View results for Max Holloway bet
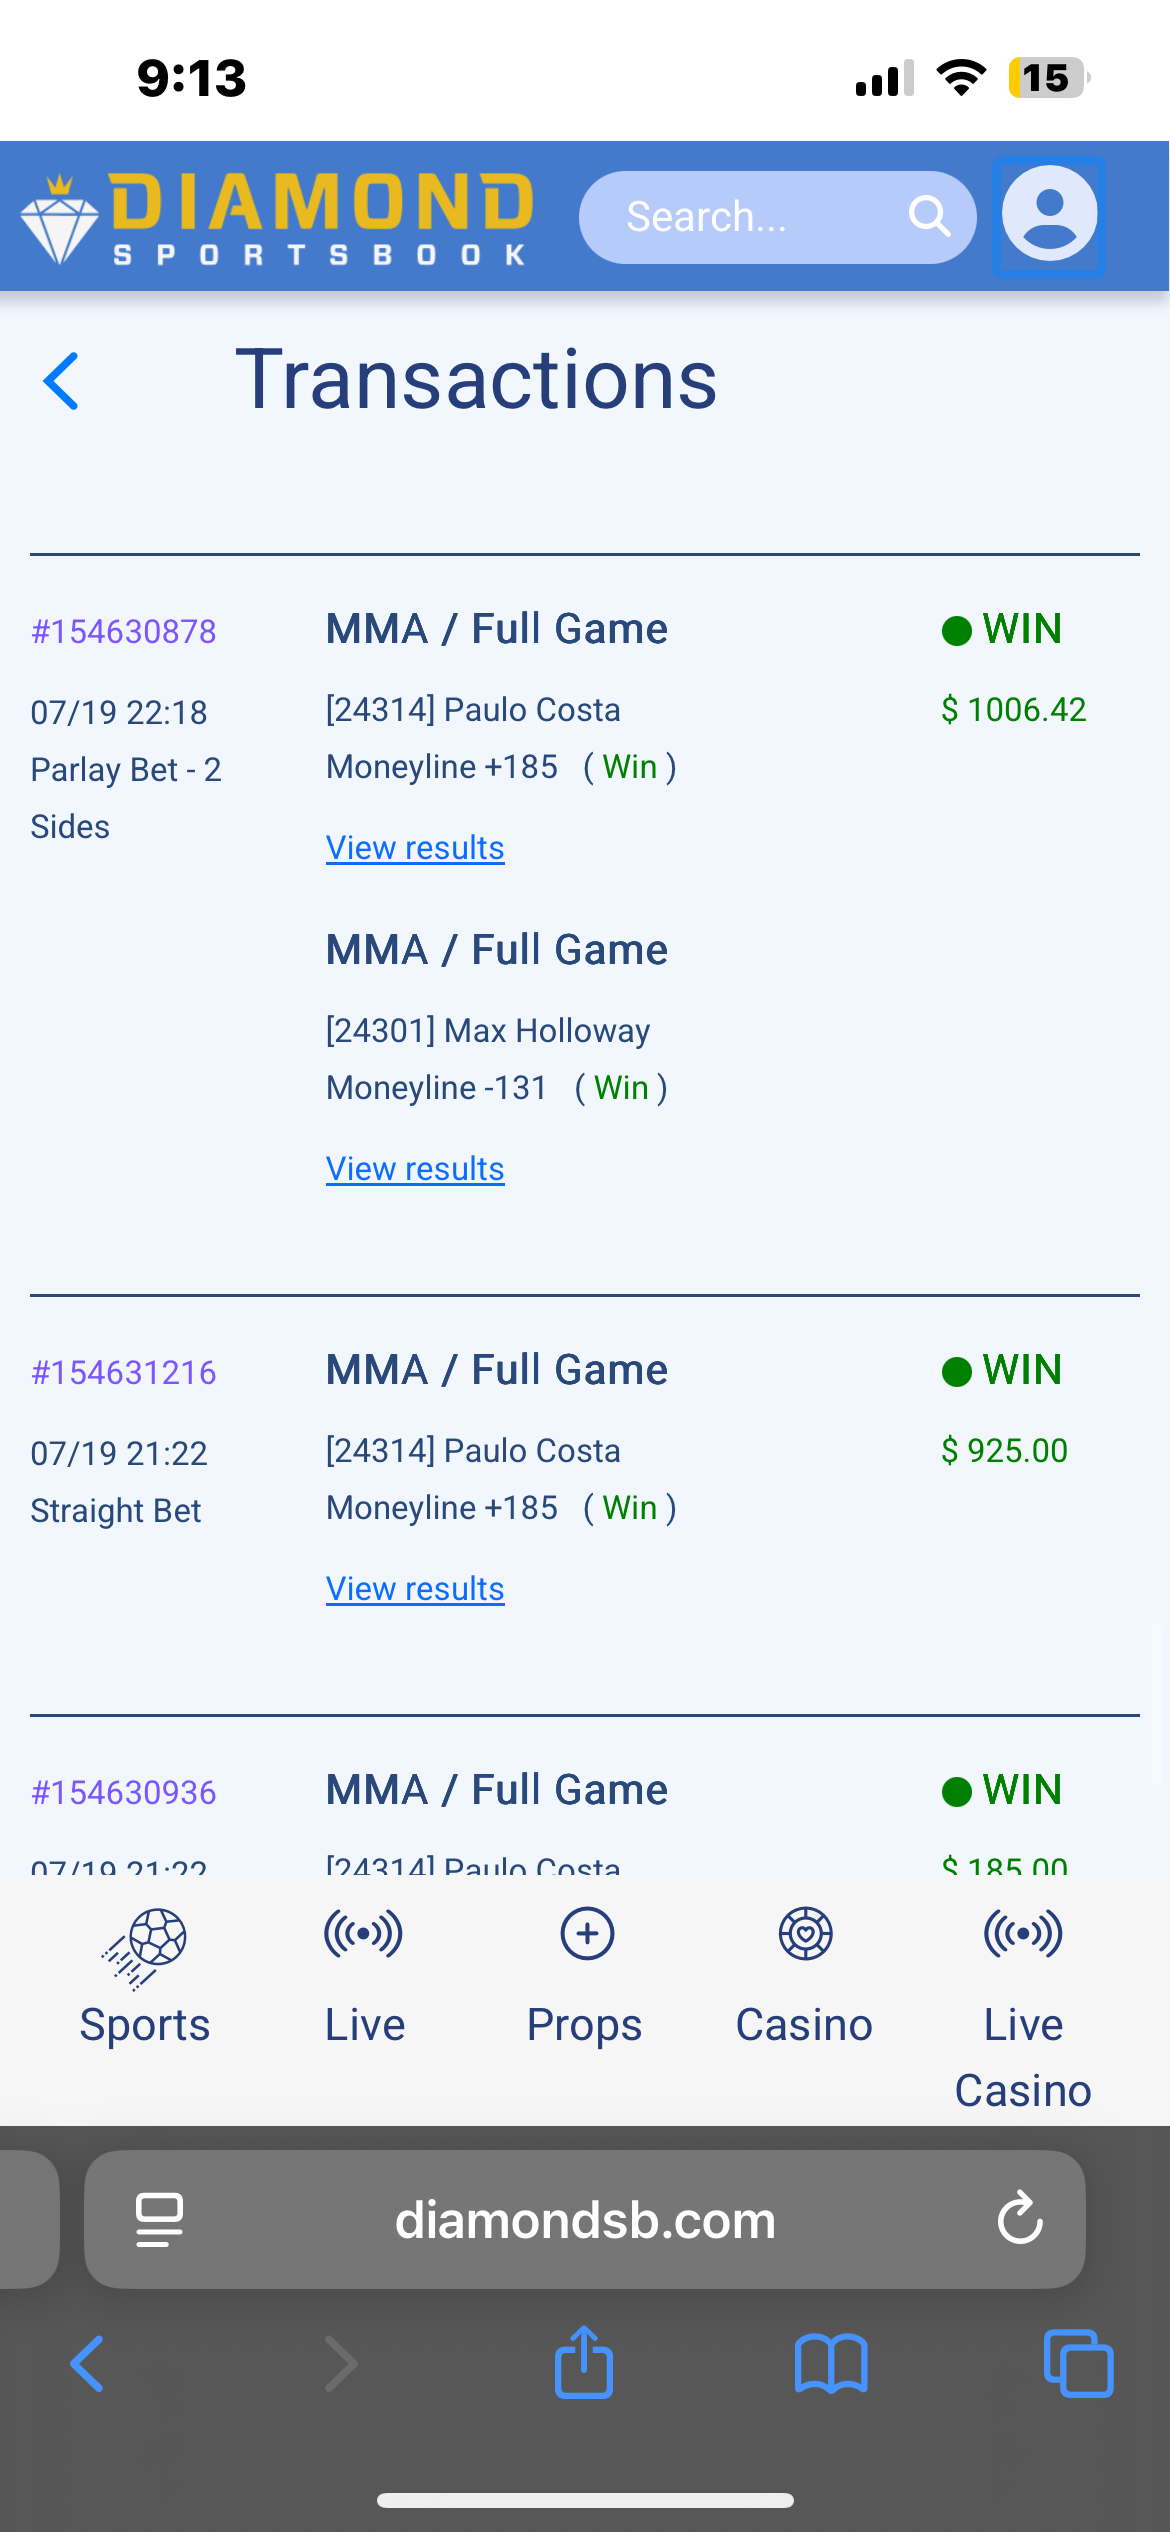 click(x=415, y=1169)
